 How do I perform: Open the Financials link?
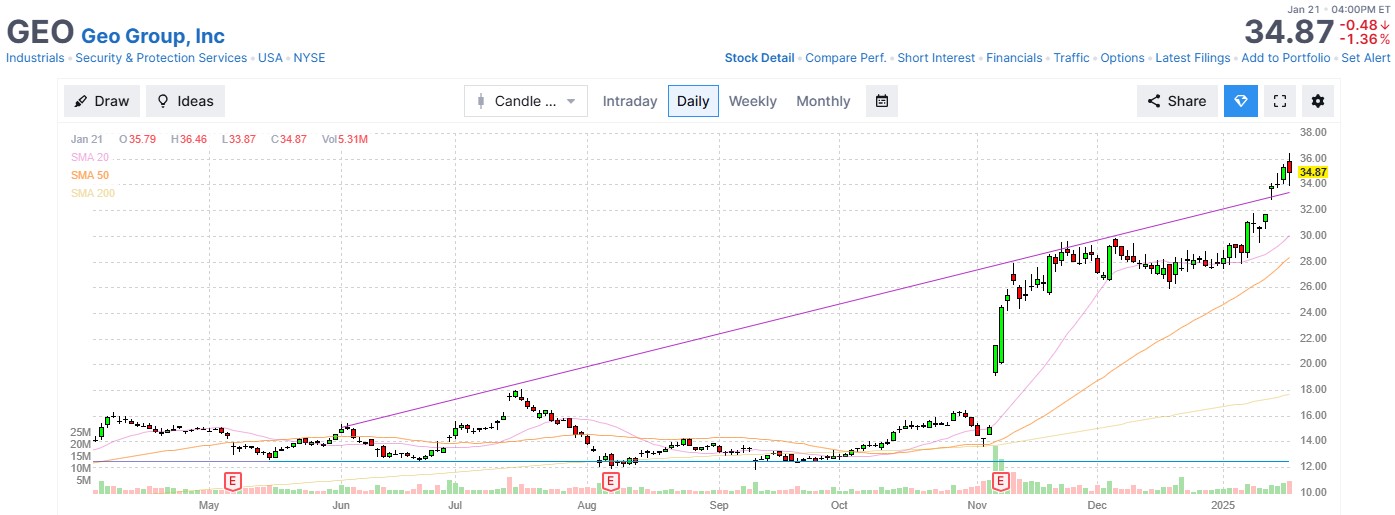tap(1014, 58)
